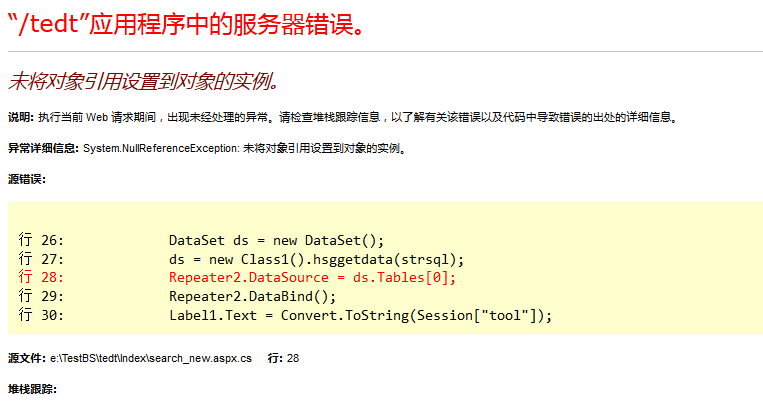The width and height of the screenshot is (763, 407).
Task: Click the search_new.aspx.cs file path
Action: click(151, 359)
